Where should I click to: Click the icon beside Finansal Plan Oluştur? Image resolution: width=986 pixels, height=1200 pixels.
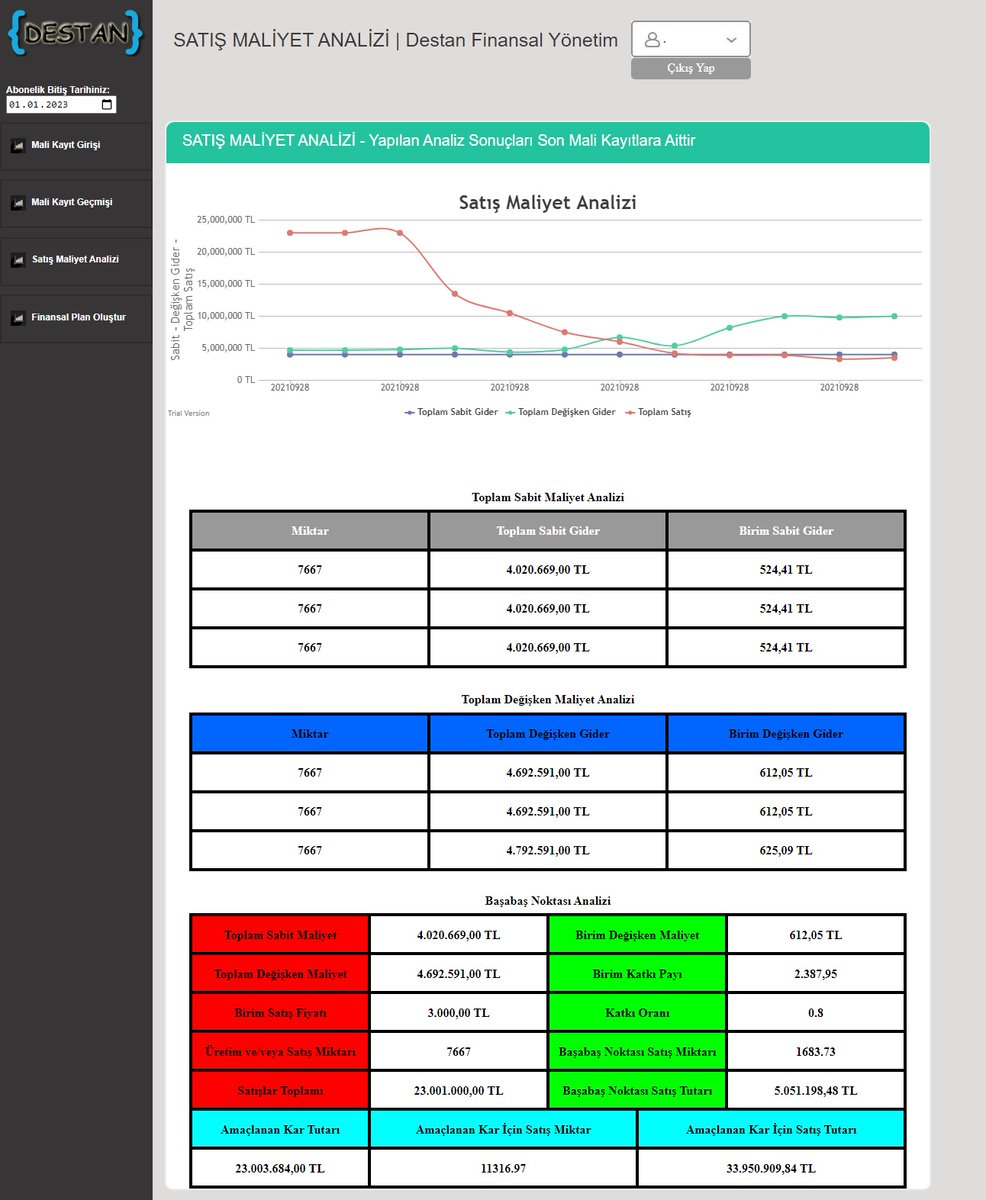[x=18, y=318]
